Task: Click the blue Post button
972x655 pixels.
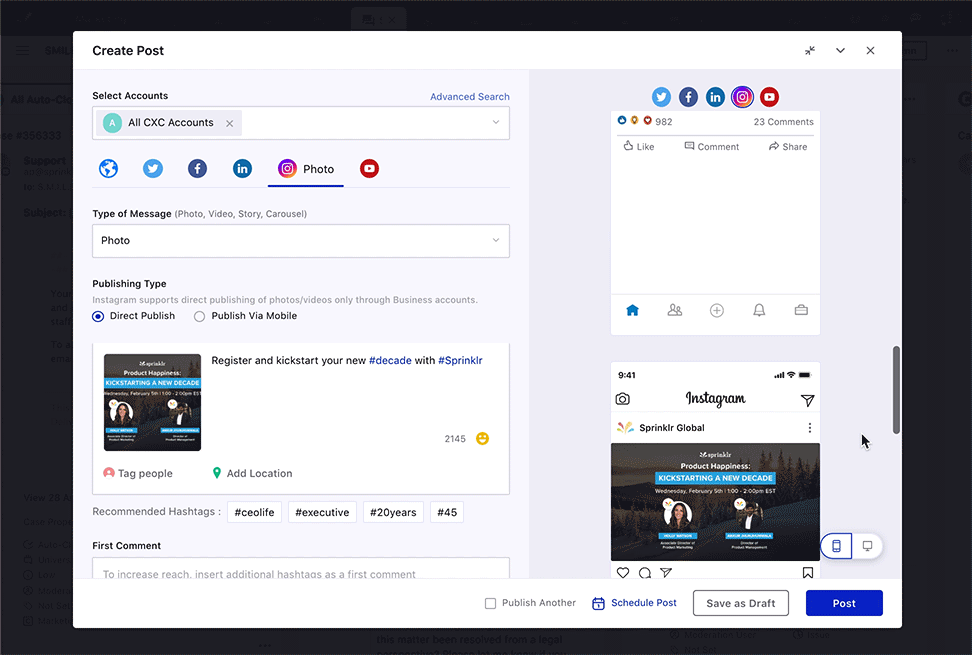Action: (x=844, y=603)
